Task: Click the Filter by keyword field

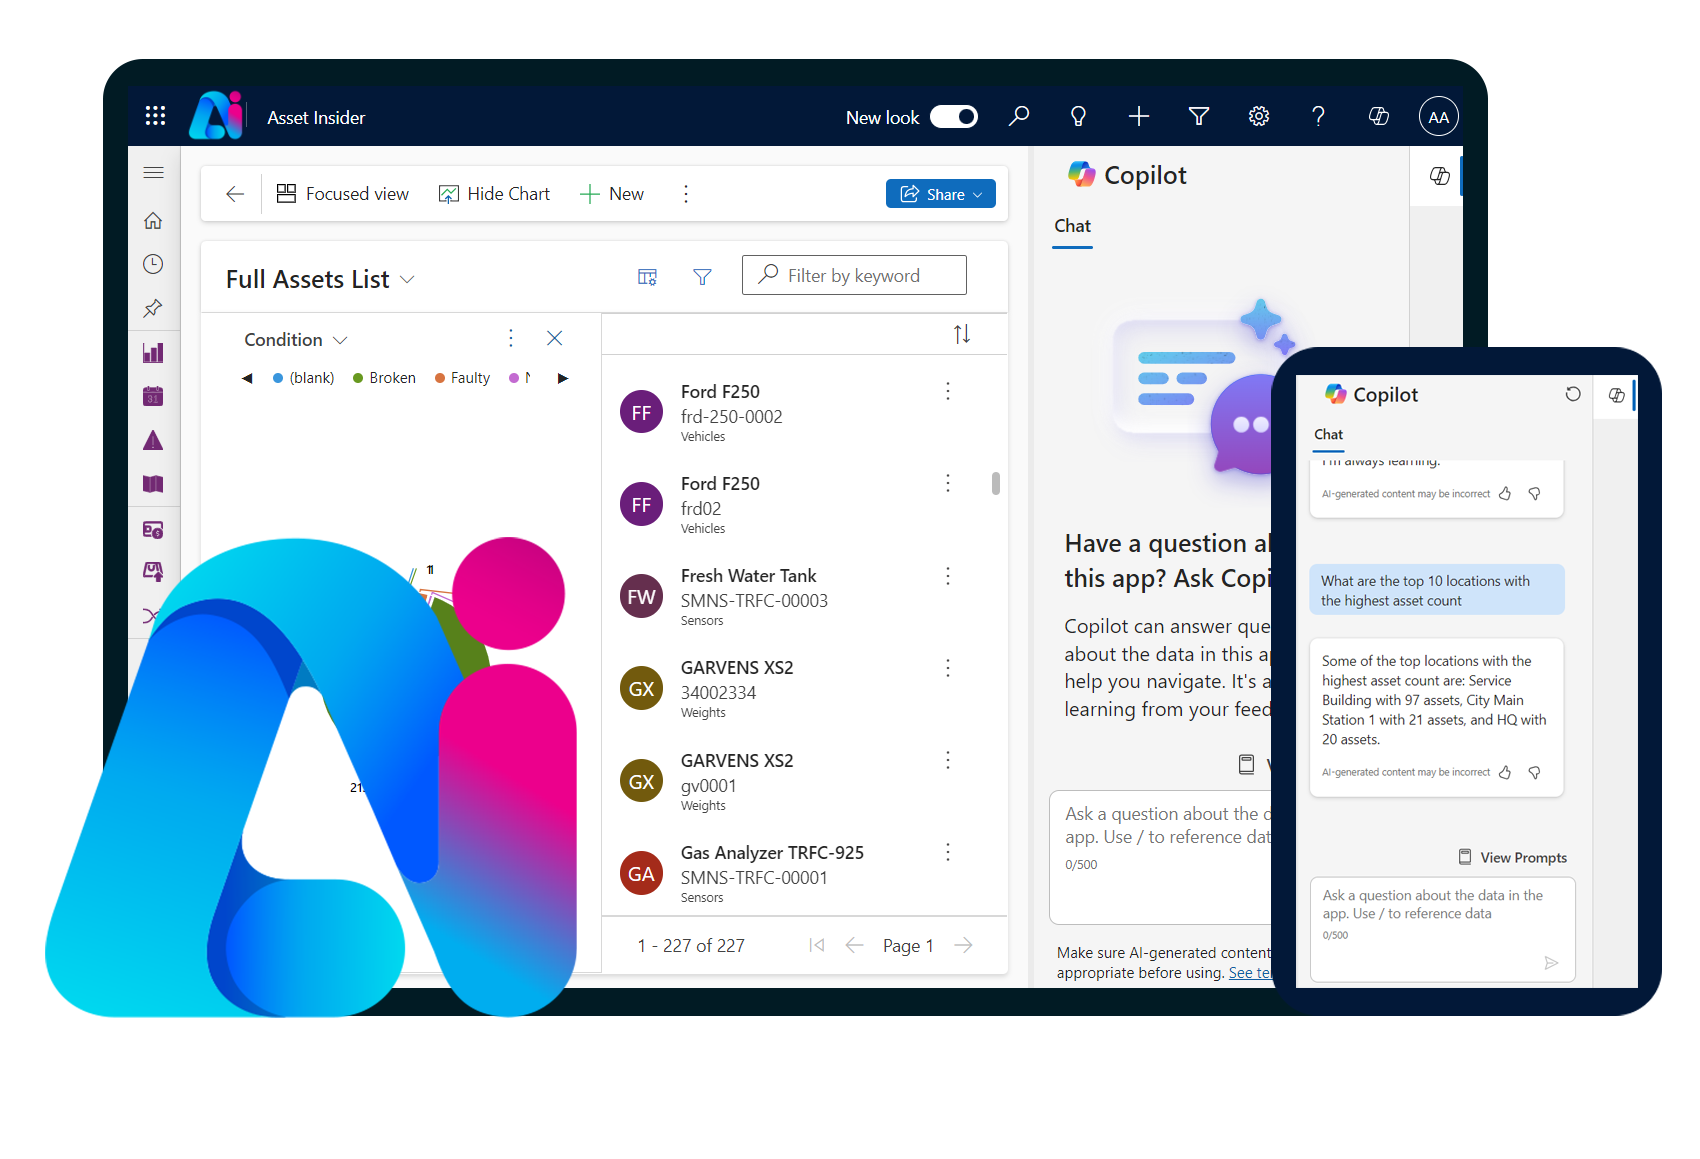Action: [854, 275]
